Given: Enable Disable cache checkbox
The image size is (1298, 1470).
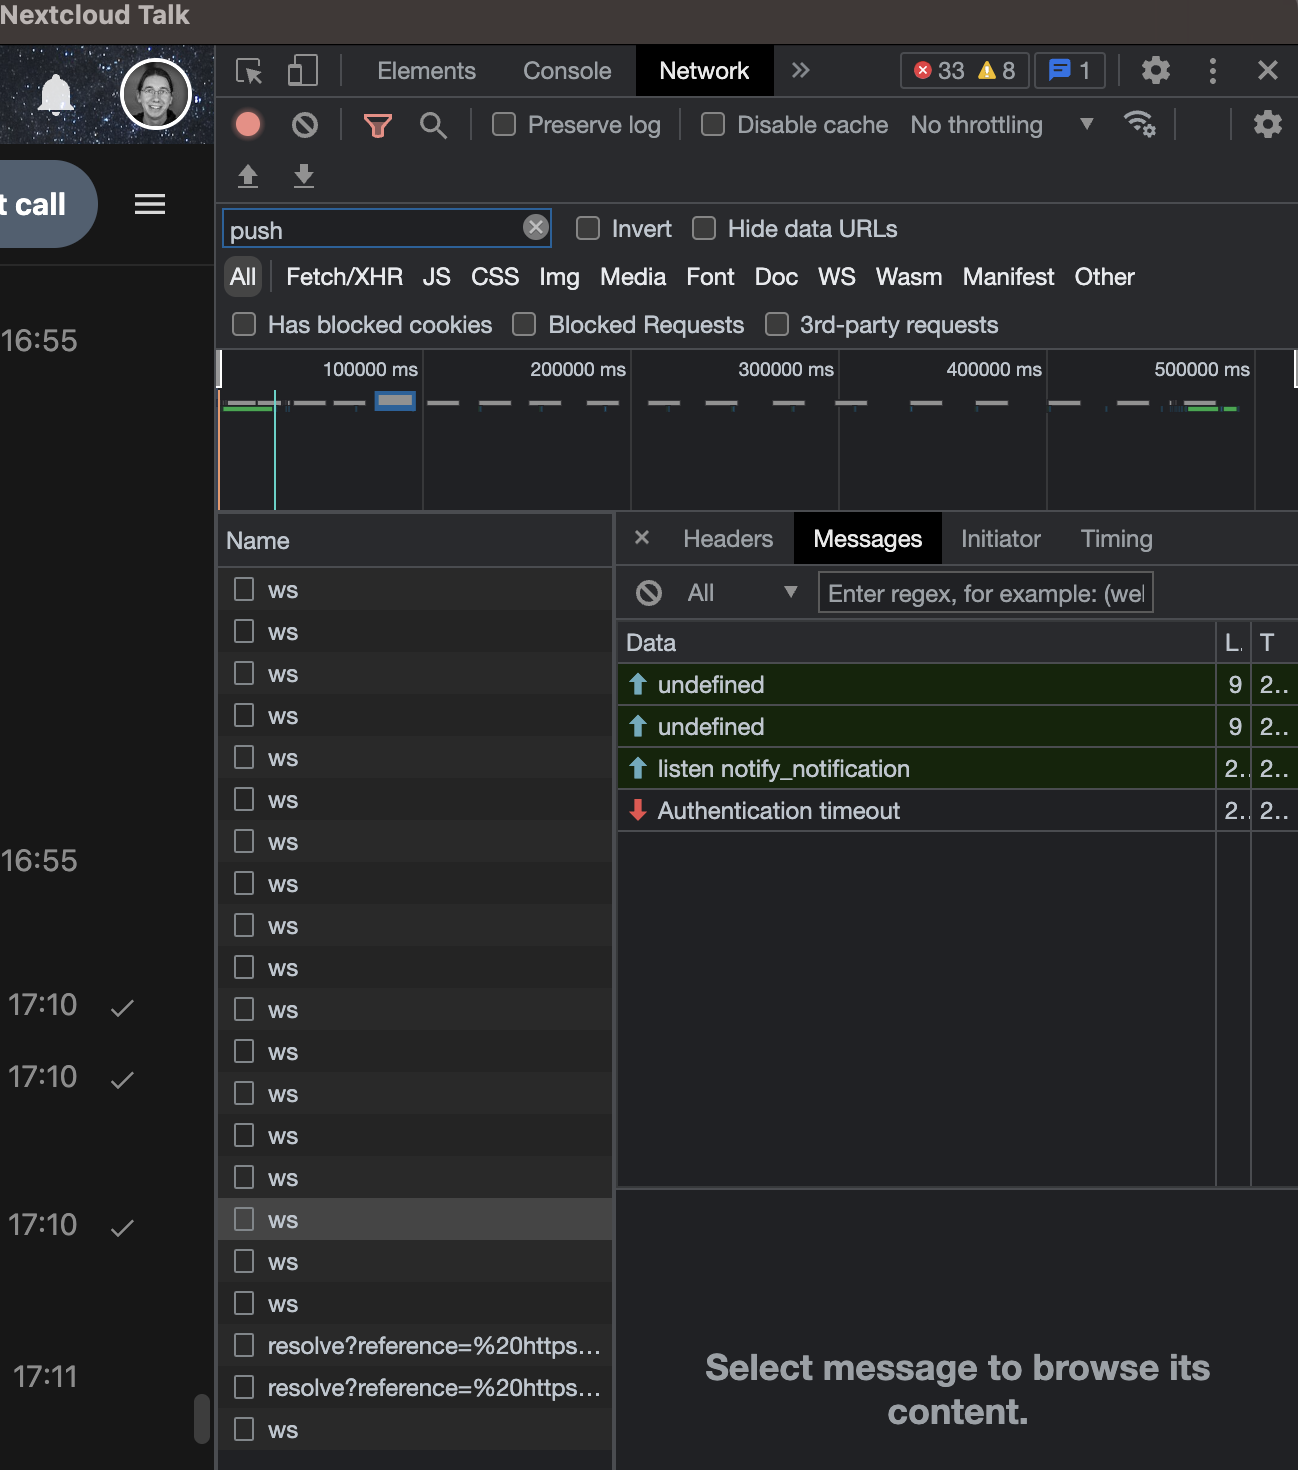Looking at the screenshot, I should [x=713, y=124].
